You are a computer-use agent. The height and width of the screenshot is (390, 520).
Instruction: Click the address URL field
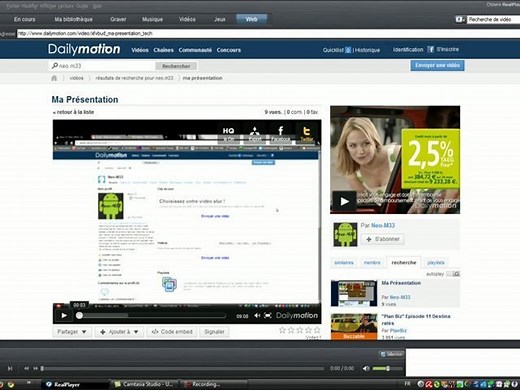(268, 33)
